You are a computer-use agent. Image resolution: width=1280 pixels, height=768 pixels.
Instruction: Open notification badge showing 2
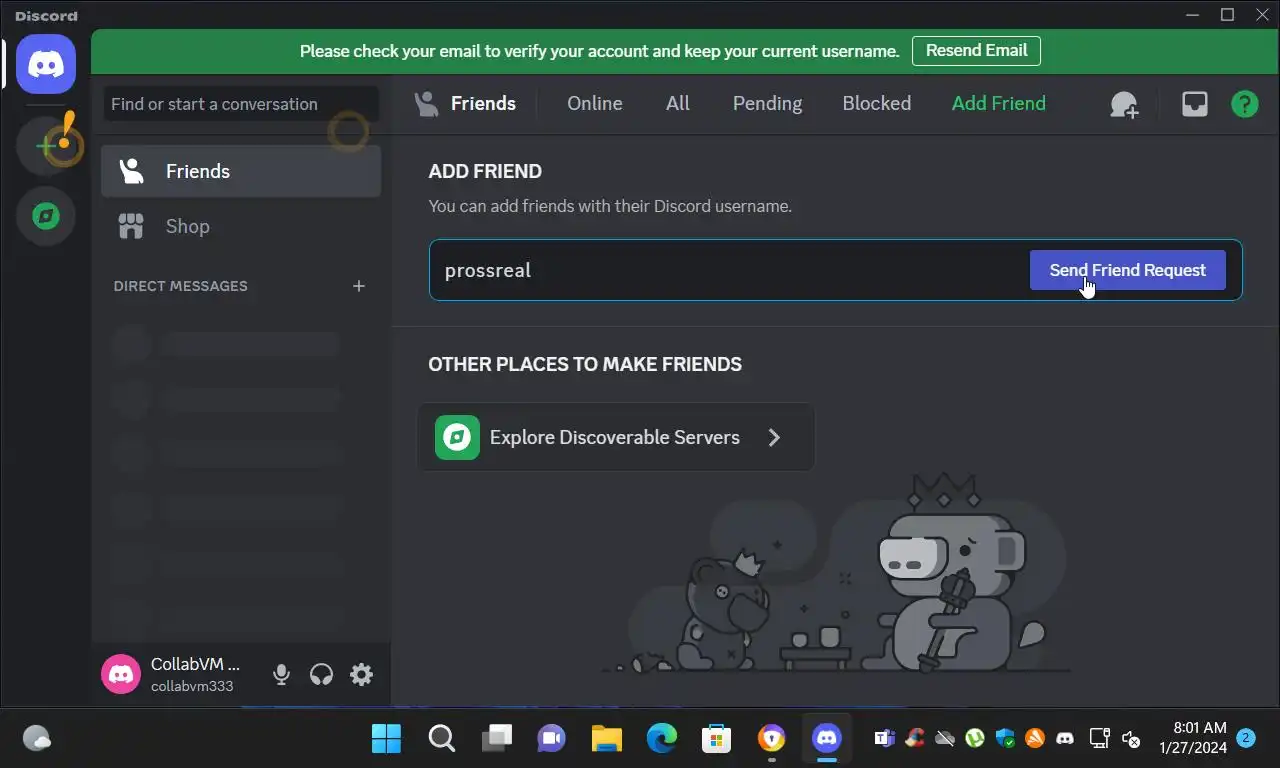1246,738
